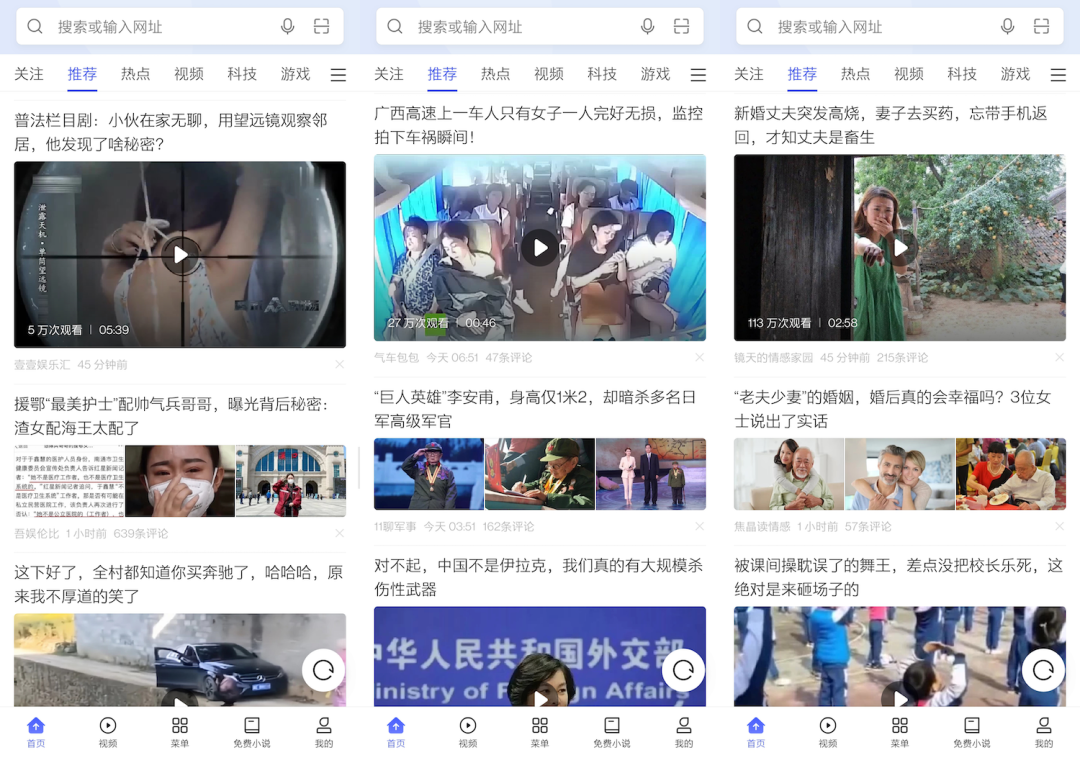
Task: Play the 广西高速 bus crash video
Action: click(x=540, y=248)
